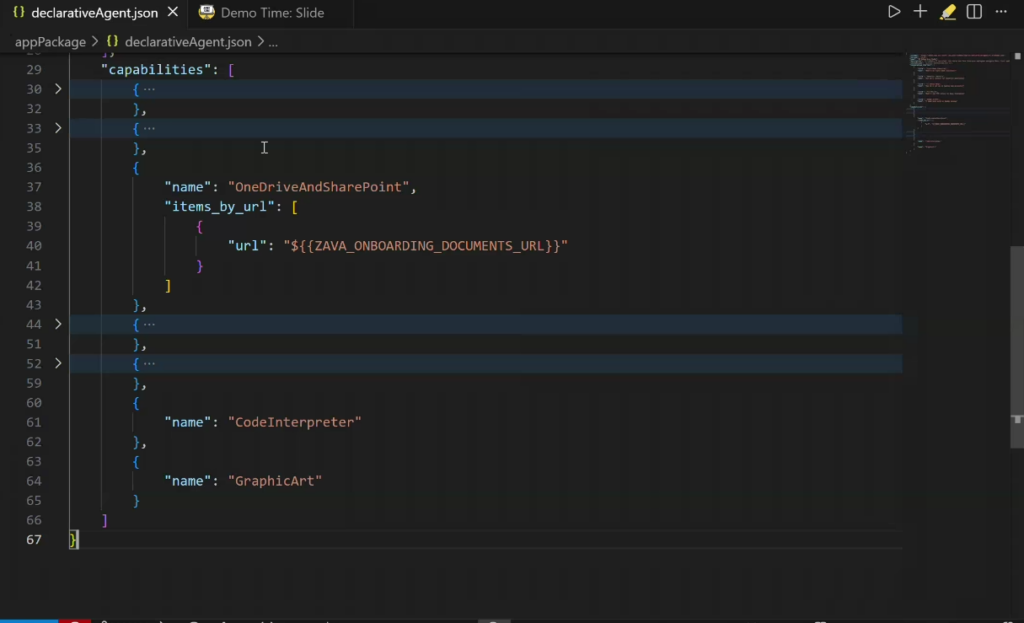Click the plus icon in editor toolbar
This screenshot has height=623, width=1024.
(x=920, y=12)
